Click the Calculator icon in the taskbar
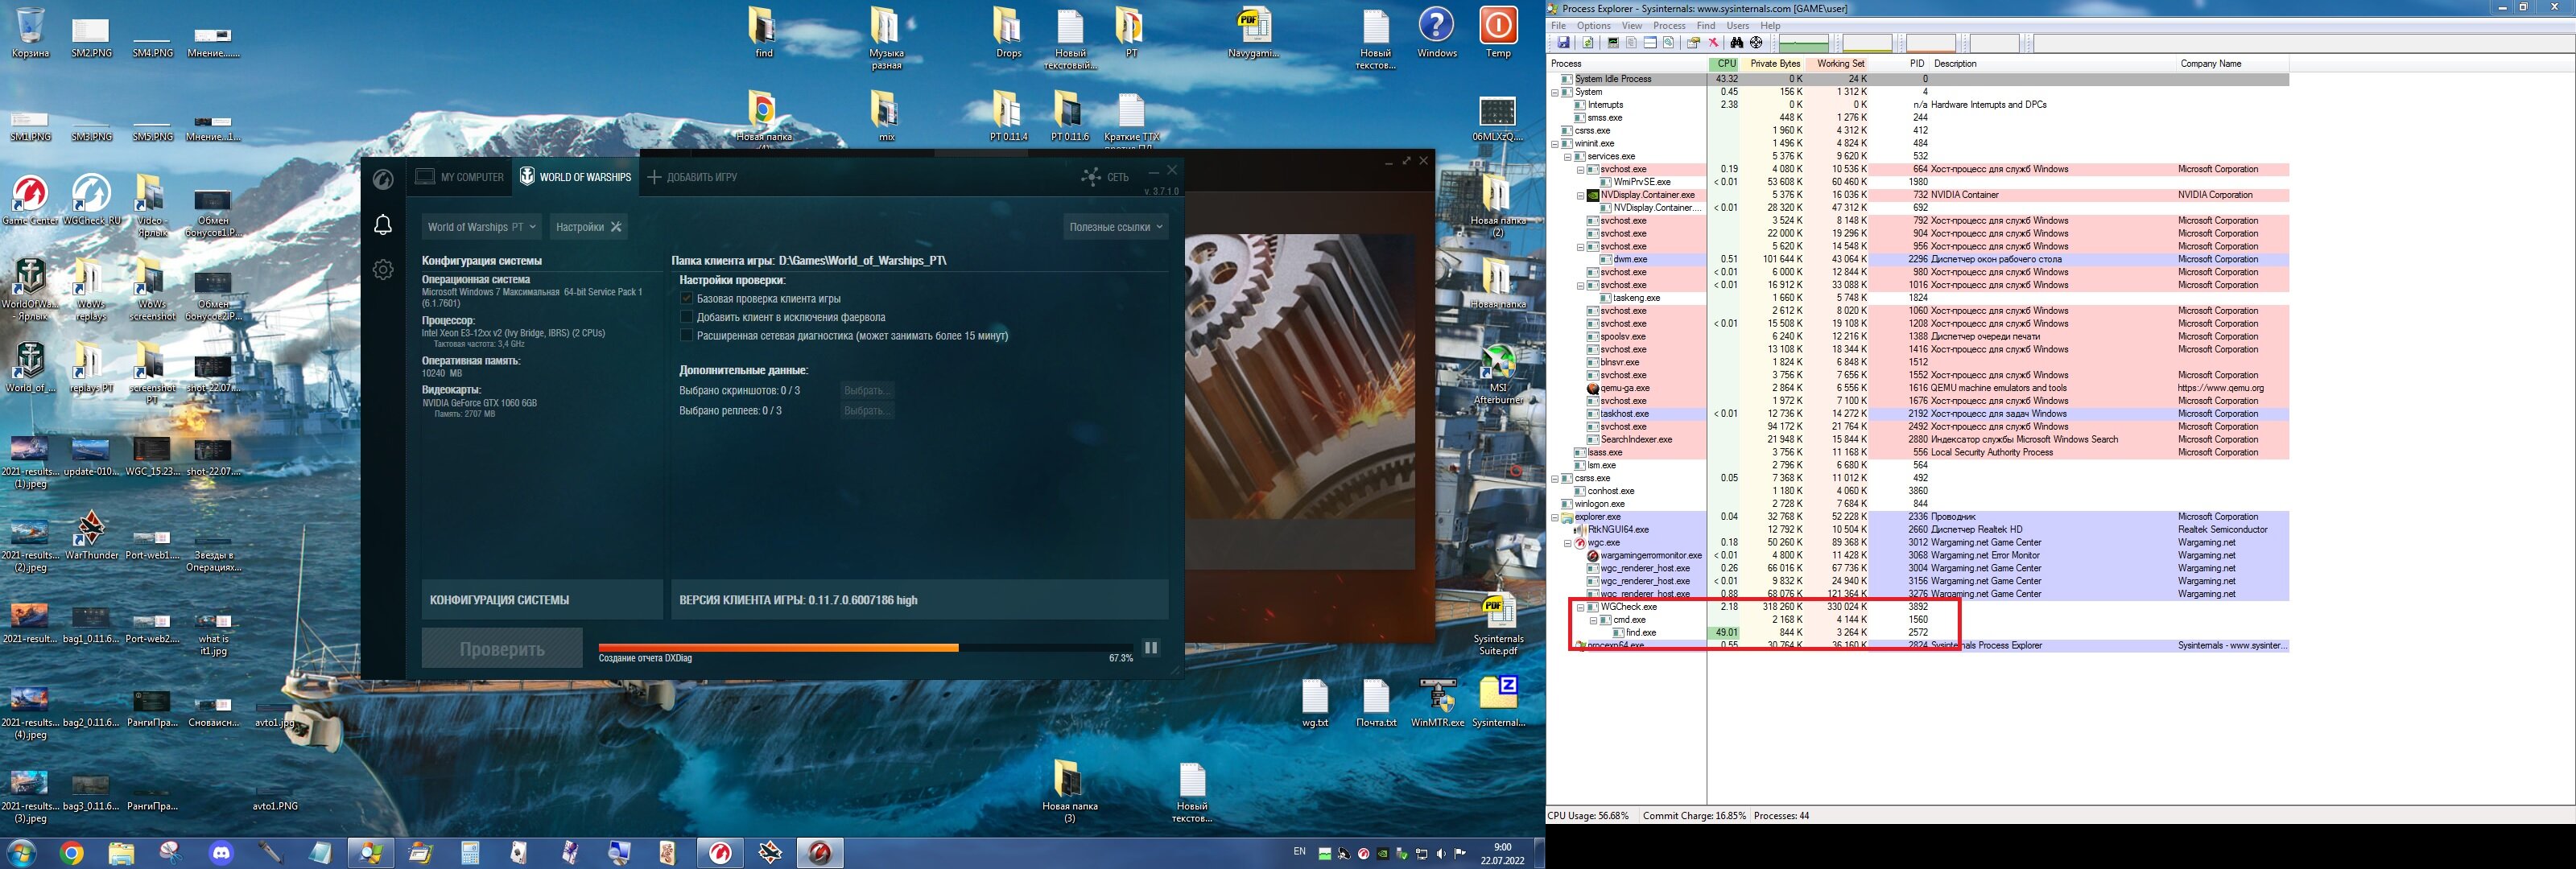The image size is (2576, 869). [470, 853]
